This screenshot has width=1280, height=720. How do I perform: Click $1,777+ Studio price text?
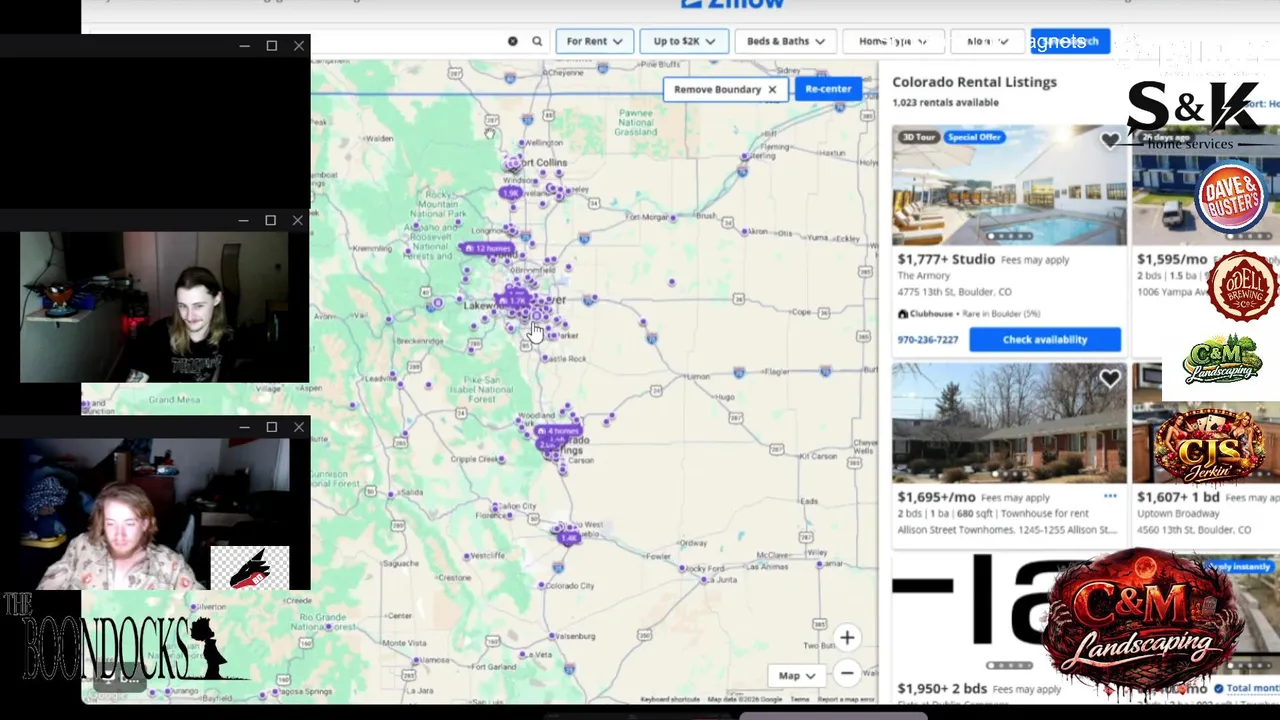coord(946,259)
